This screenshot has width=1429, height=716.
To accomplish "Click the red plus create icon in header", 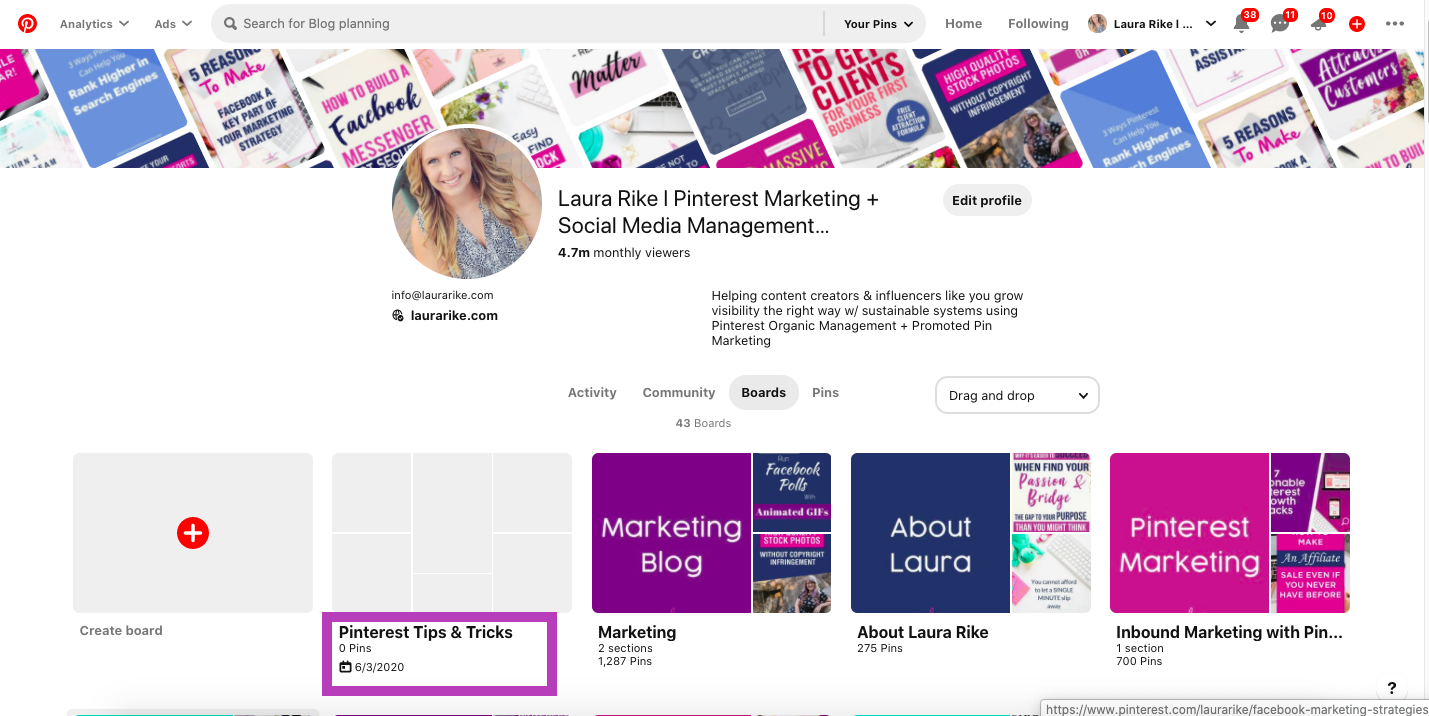I will click(1357, 24).
